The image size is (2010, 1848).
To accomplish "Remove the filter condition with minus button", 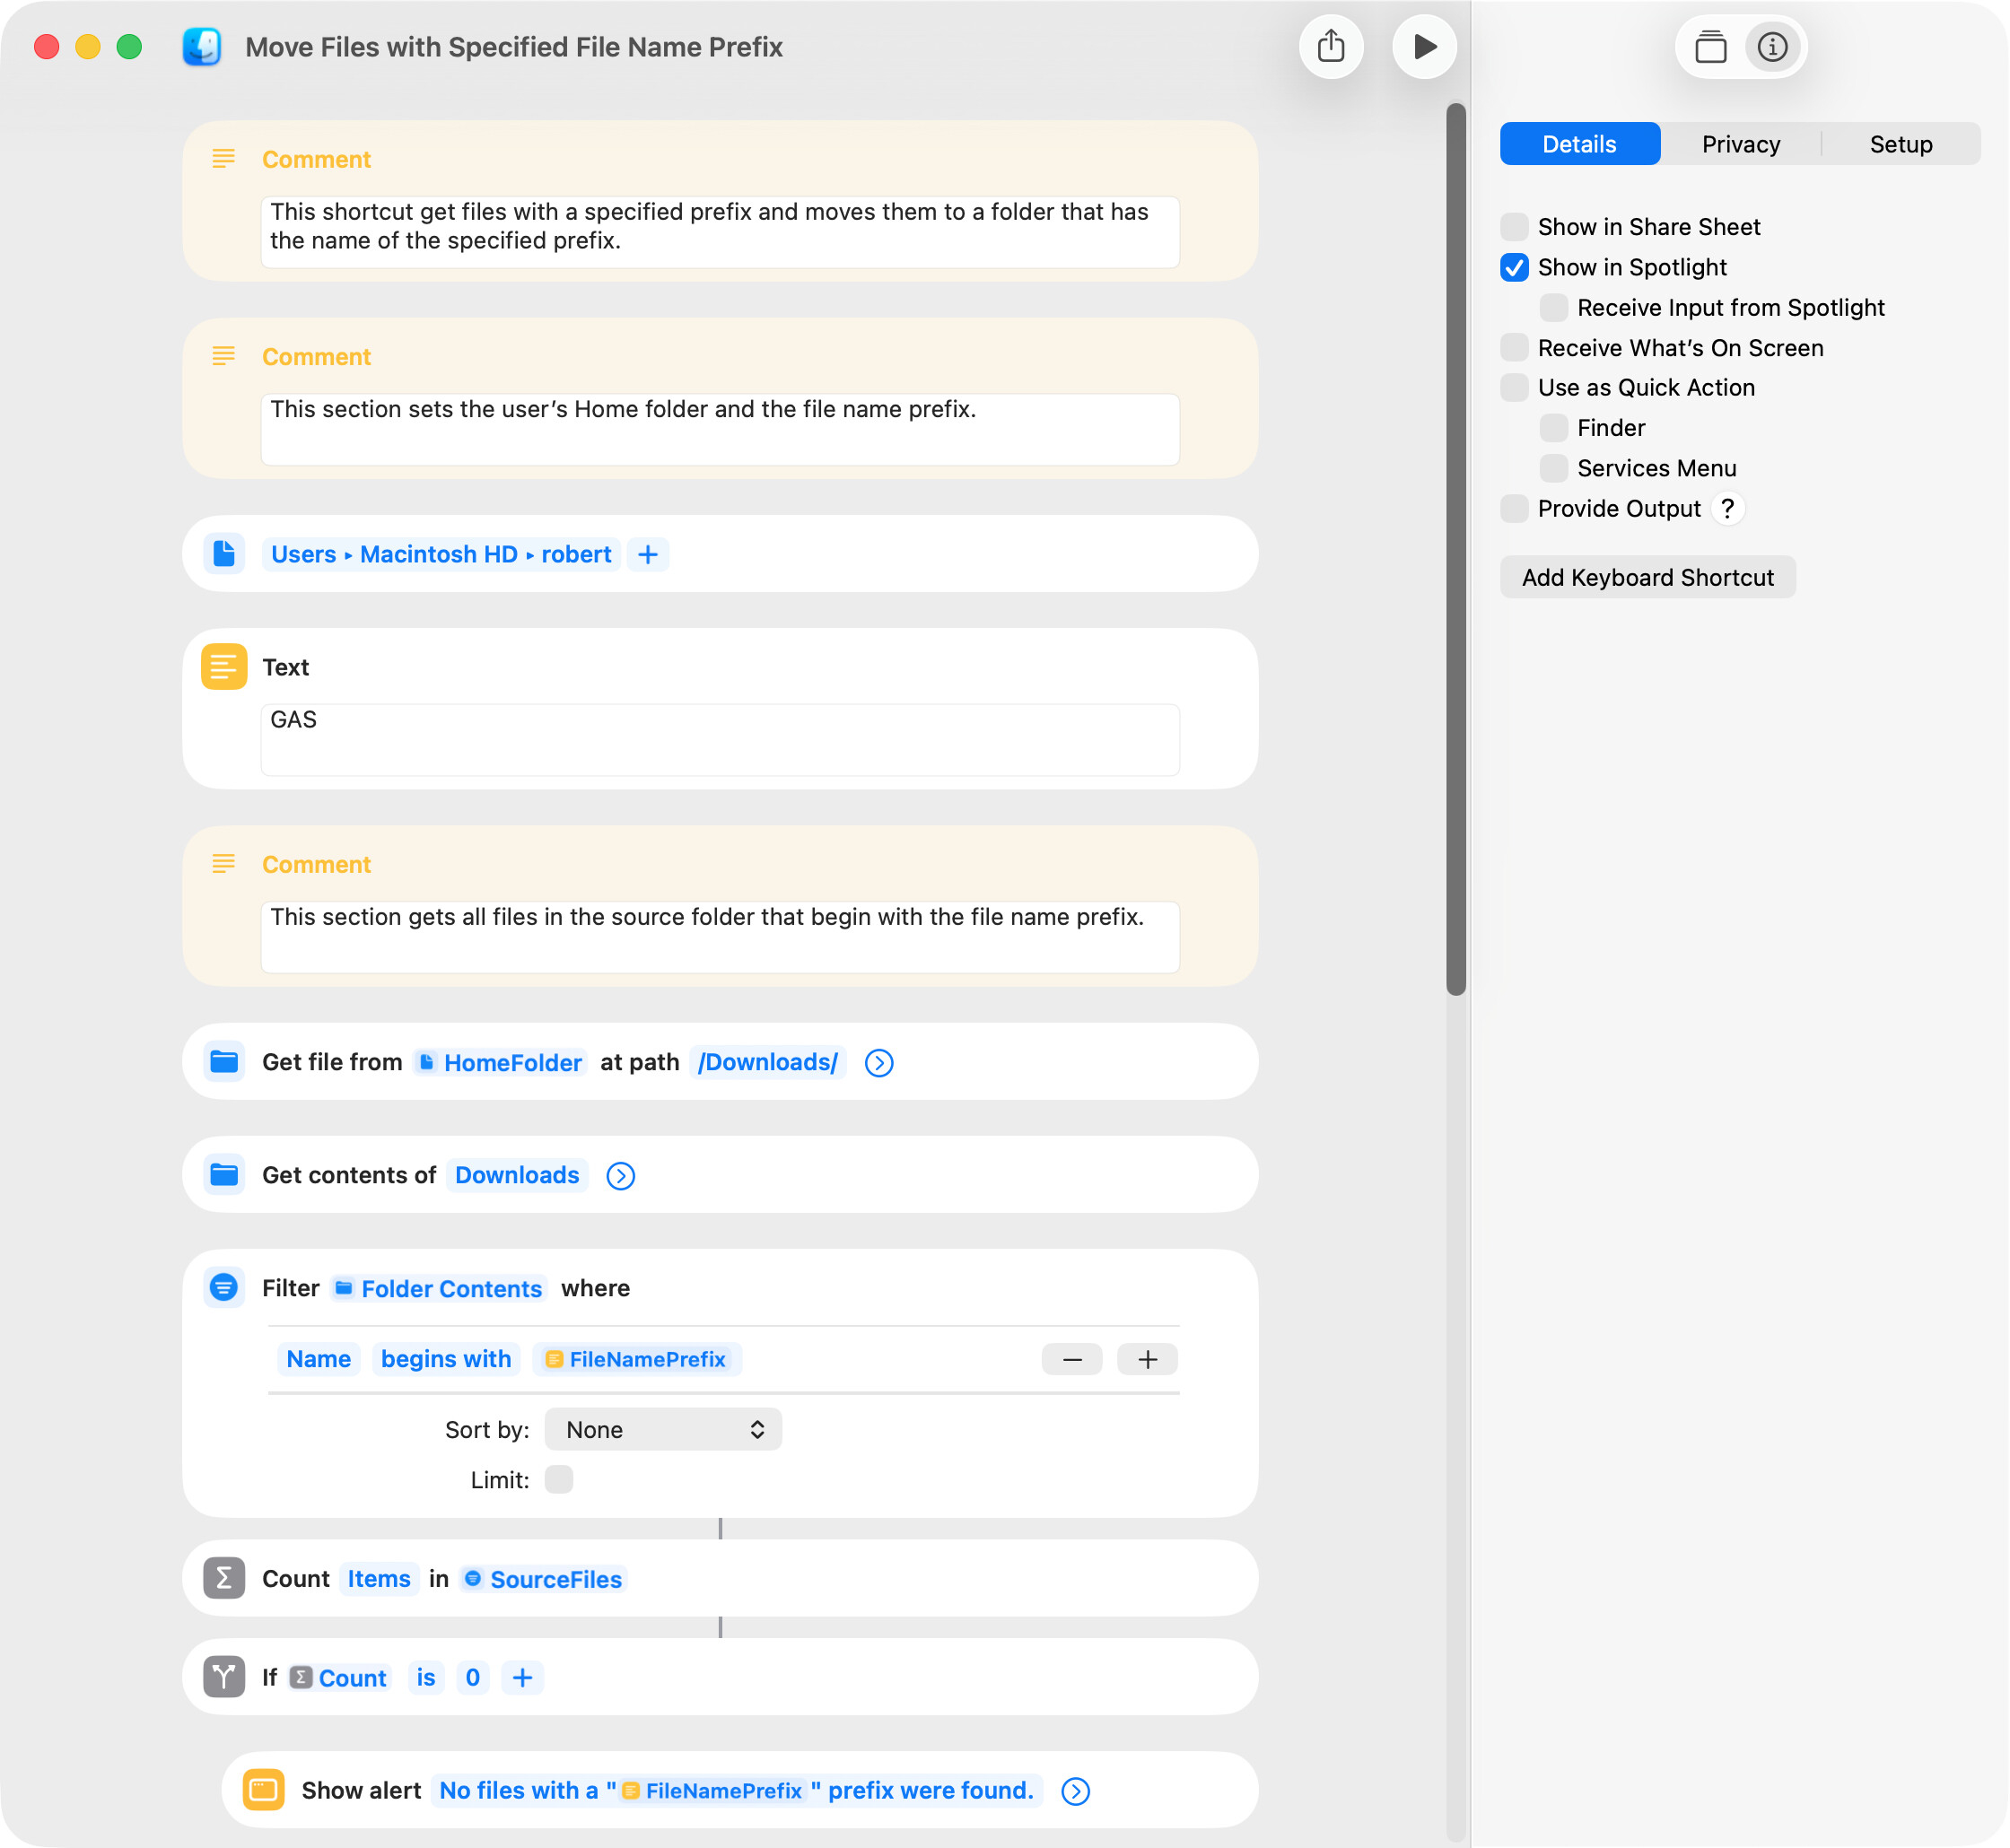I will click(x=1072, y=1360).
